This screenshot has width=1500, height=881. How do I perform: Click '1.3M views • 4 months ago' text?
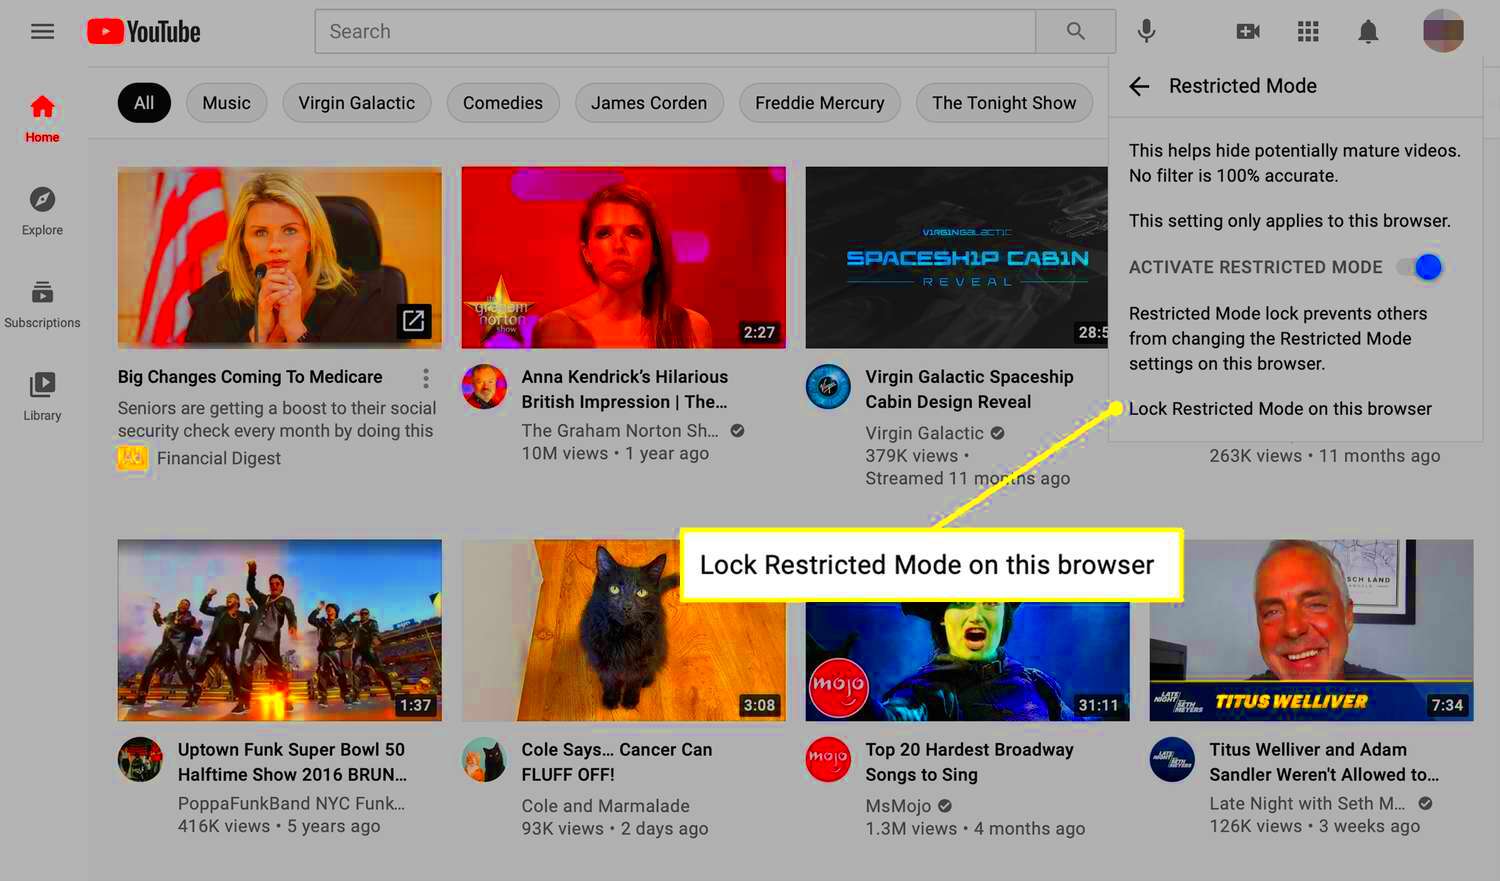tap(975, 829)
